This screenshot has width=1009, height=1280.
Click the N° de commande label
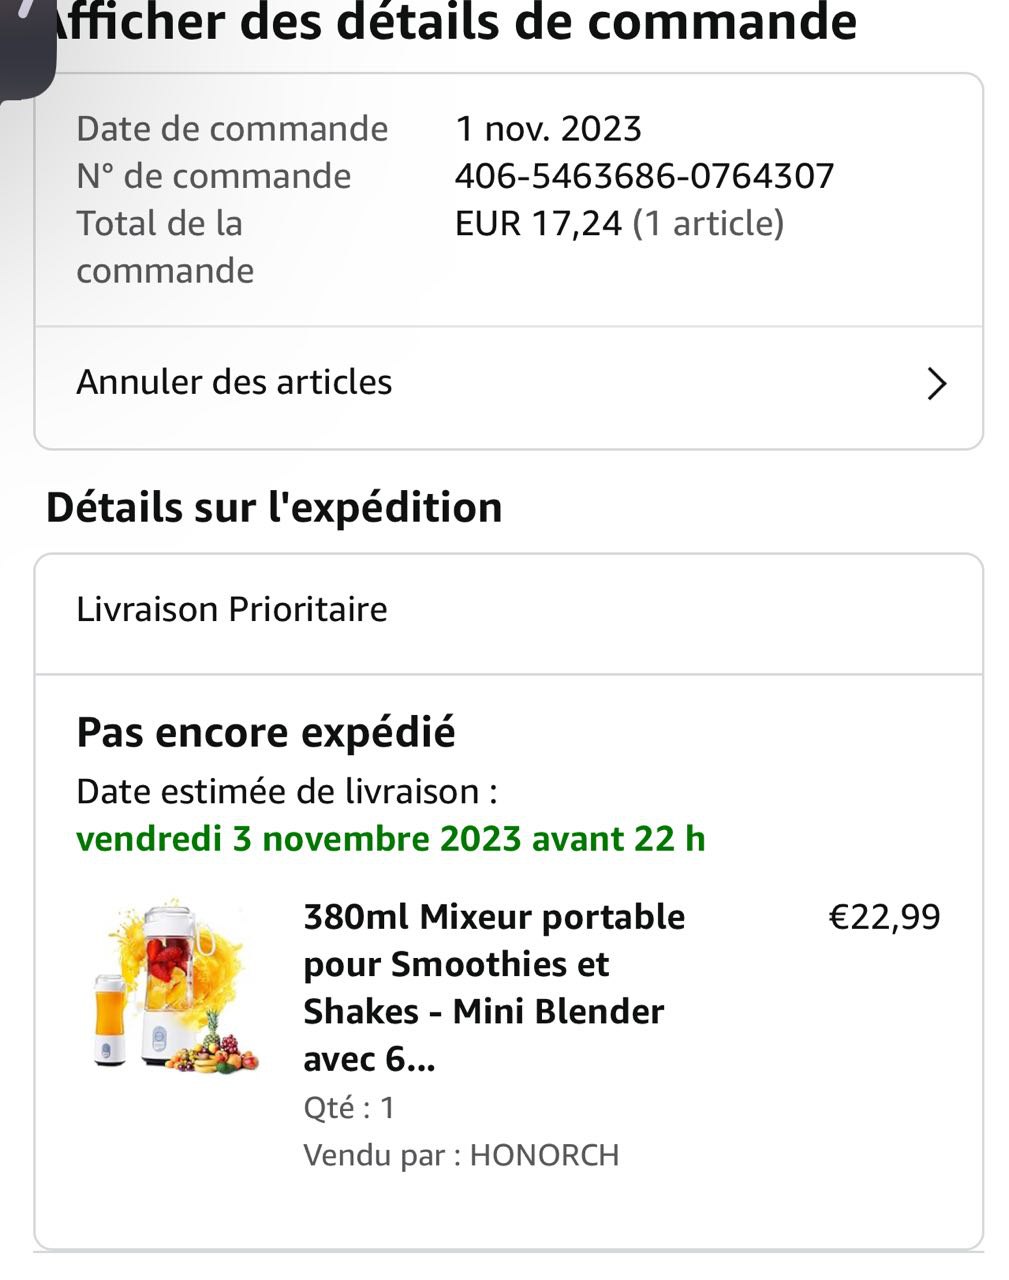point(214,176)
